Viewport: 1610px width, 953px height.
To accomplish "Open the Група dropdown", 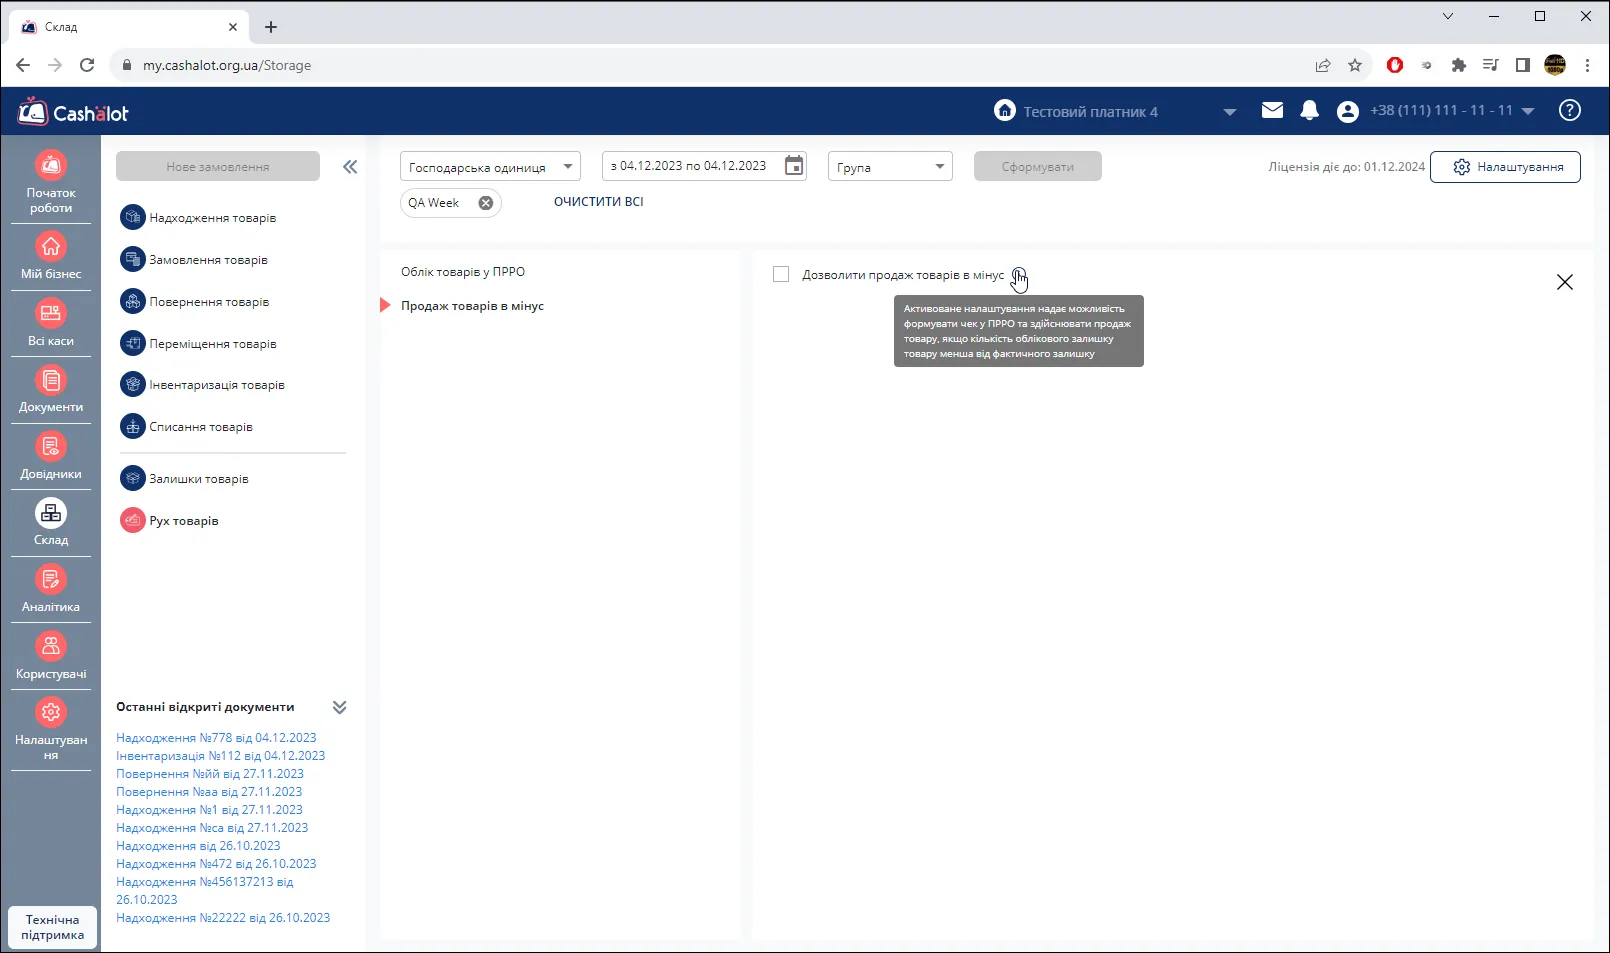I will (x=890, y=166).
